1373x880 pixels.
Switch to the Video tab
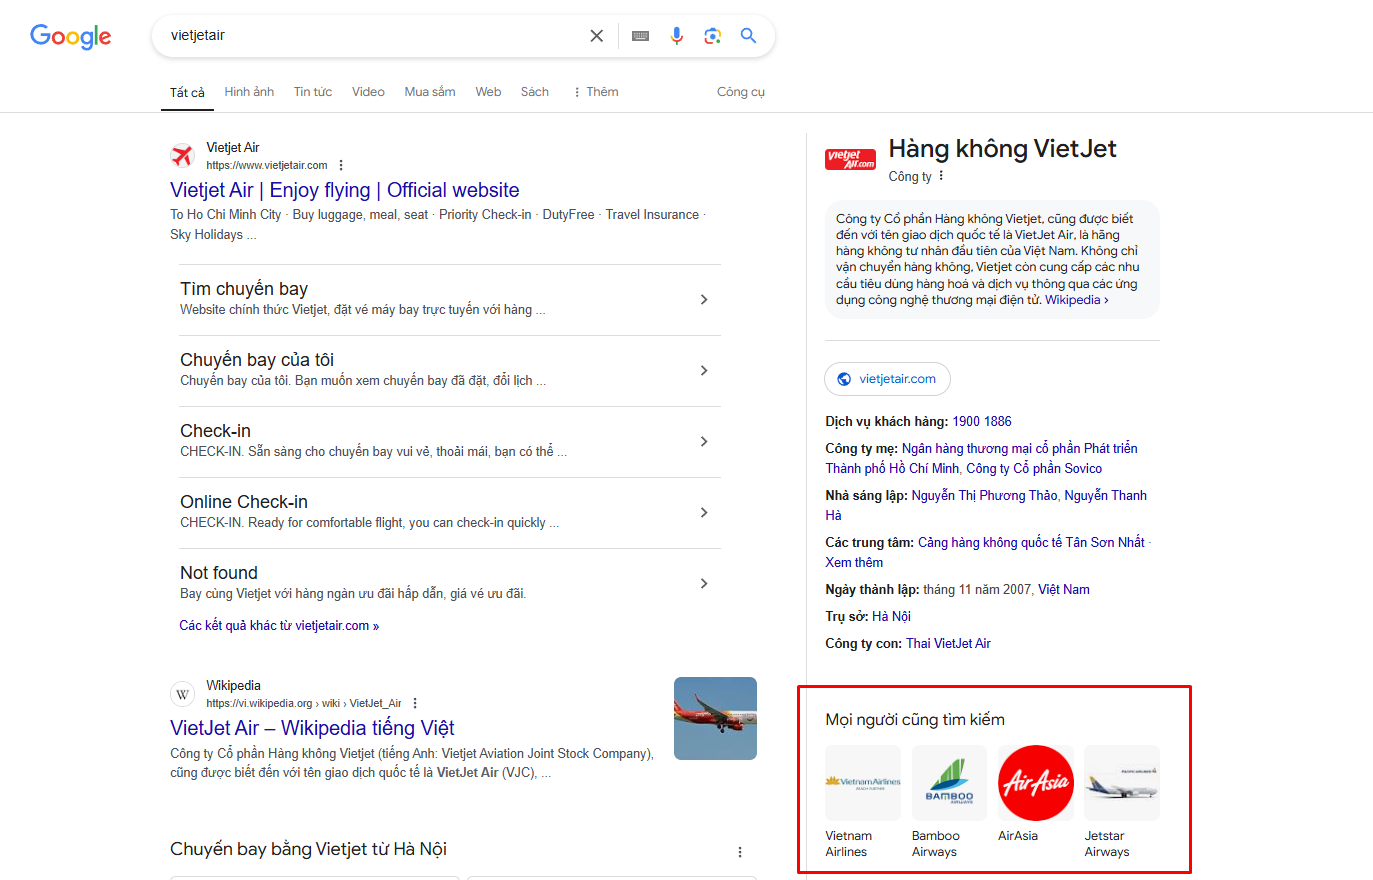tap(368, 92)
